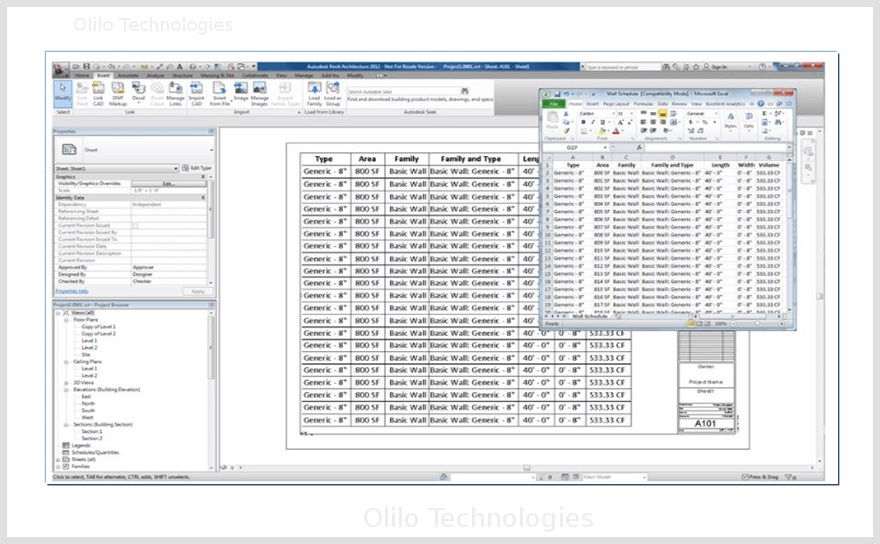The height and width of the screenshot is (544, 880).
Task: Click Excel Styles button
Action: (730, 120)
